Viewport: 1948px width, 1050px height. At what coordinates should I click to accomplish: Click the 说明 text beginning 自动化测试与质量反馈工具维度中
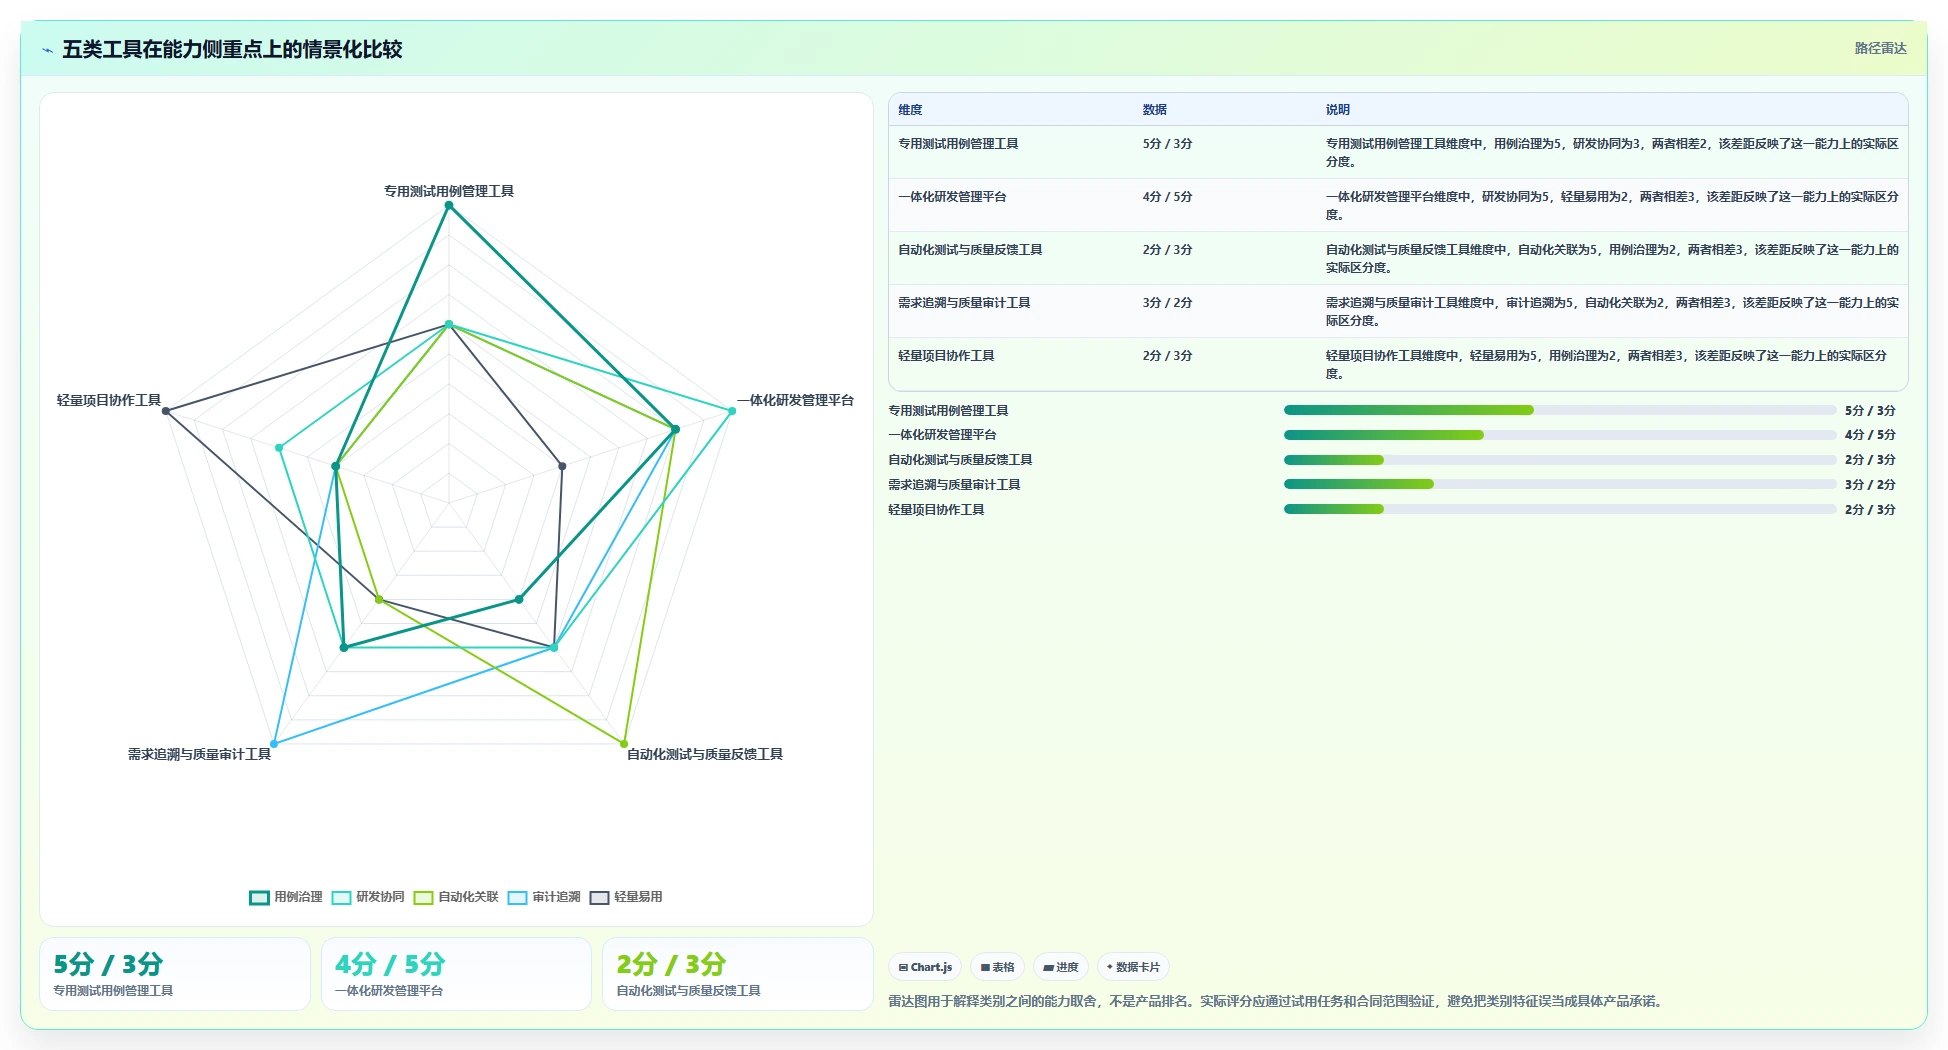pos(1612,258)
